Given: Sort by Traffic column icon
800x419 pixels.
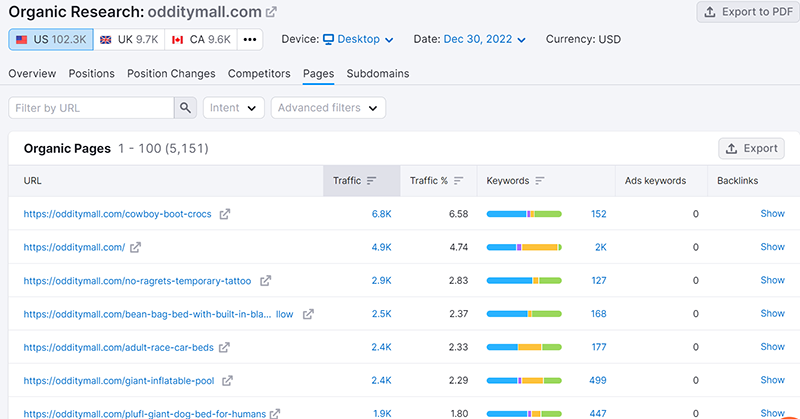Looking at the screenshot, I should [371, 181].
